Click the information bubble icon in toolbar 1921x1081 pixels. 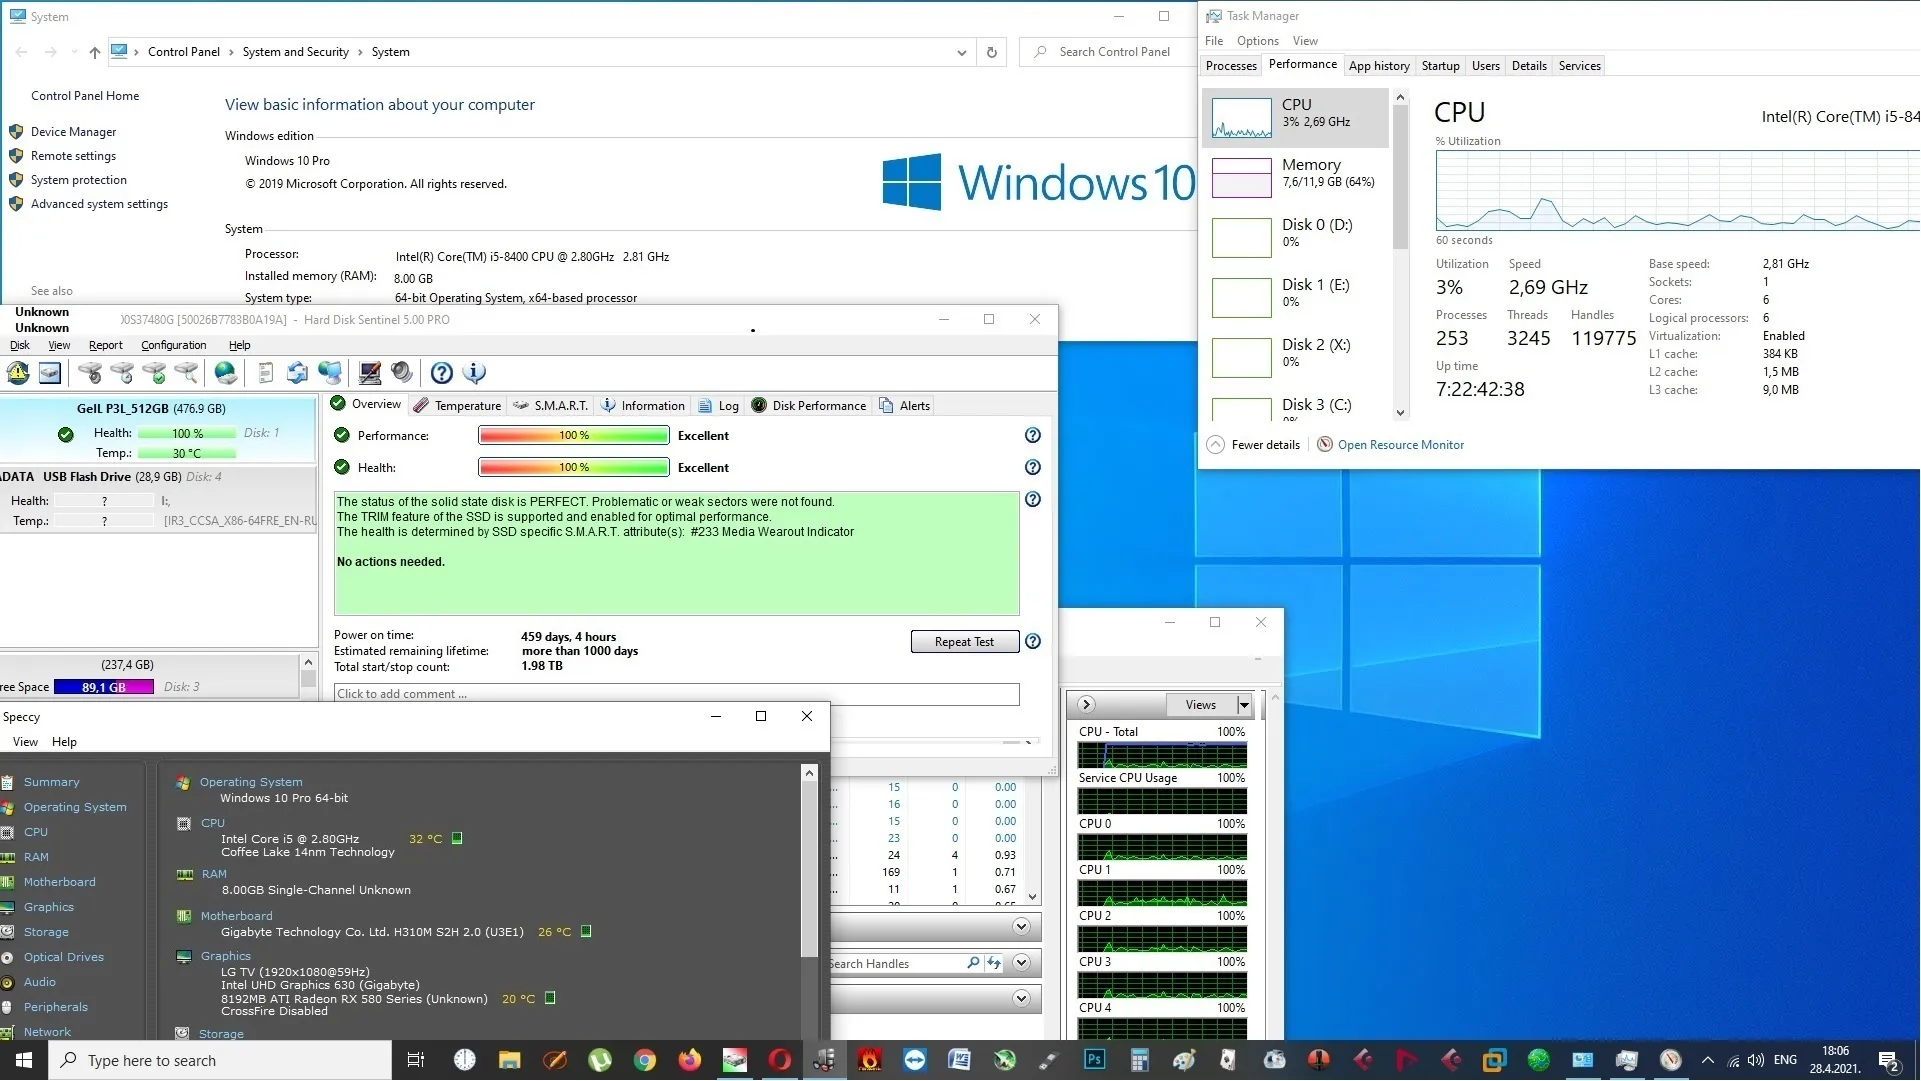click(x=474, y=373)
